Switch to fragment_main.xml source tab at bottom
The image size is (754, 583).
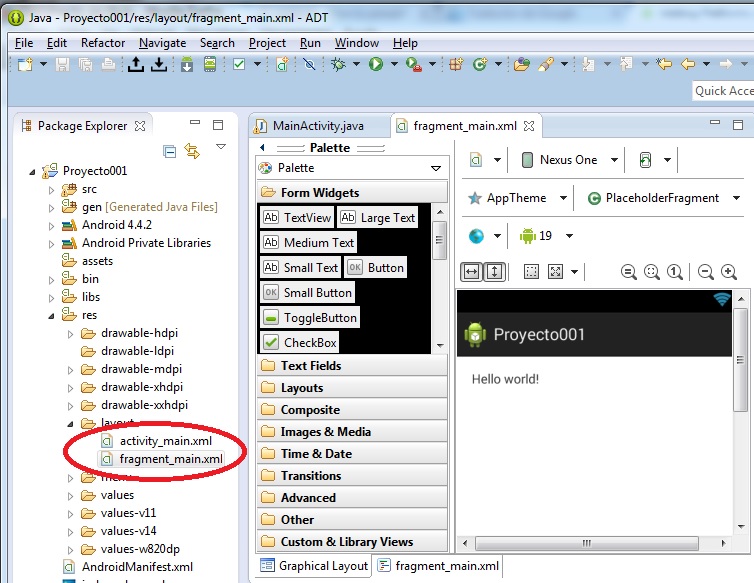point(438,566)
